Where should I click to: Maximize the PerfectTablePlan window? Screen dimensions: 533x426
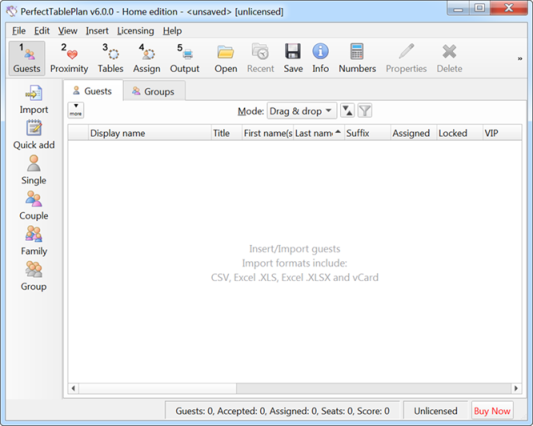pos(480,8)
